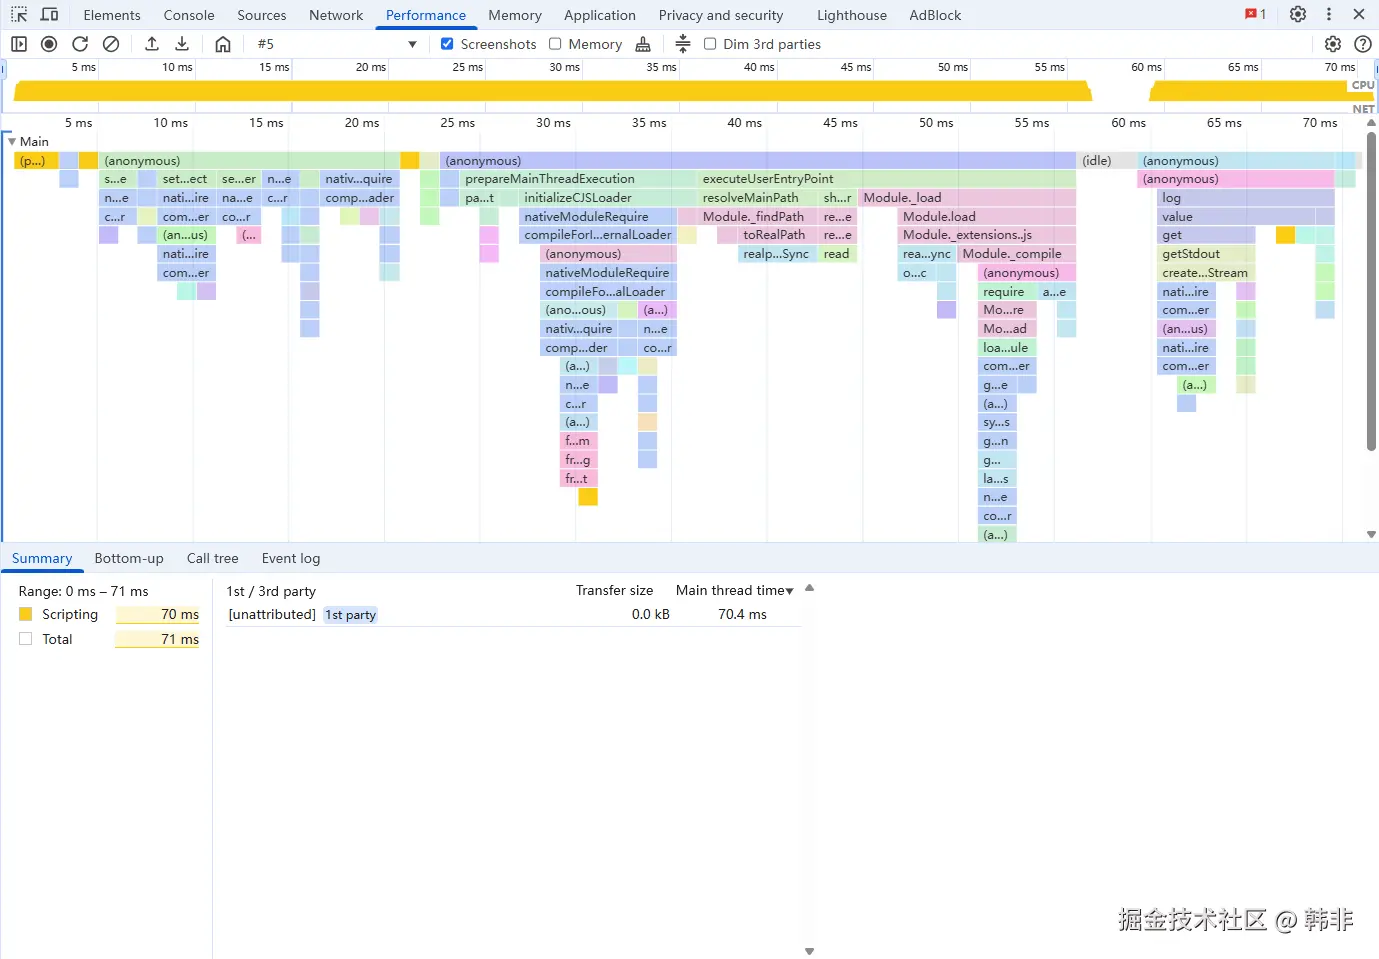The image size is (1379, 959).
Task: Click the resolveMainPath flame entry
Action: 757,198
